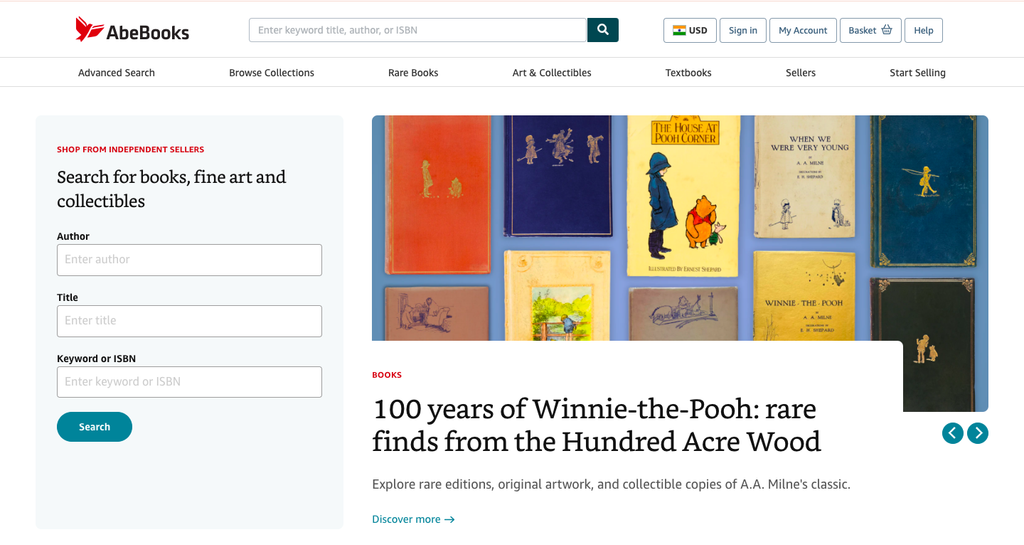
Task: Open the Winnie-the-Pooh books banner image
Action: pos(680,228)
